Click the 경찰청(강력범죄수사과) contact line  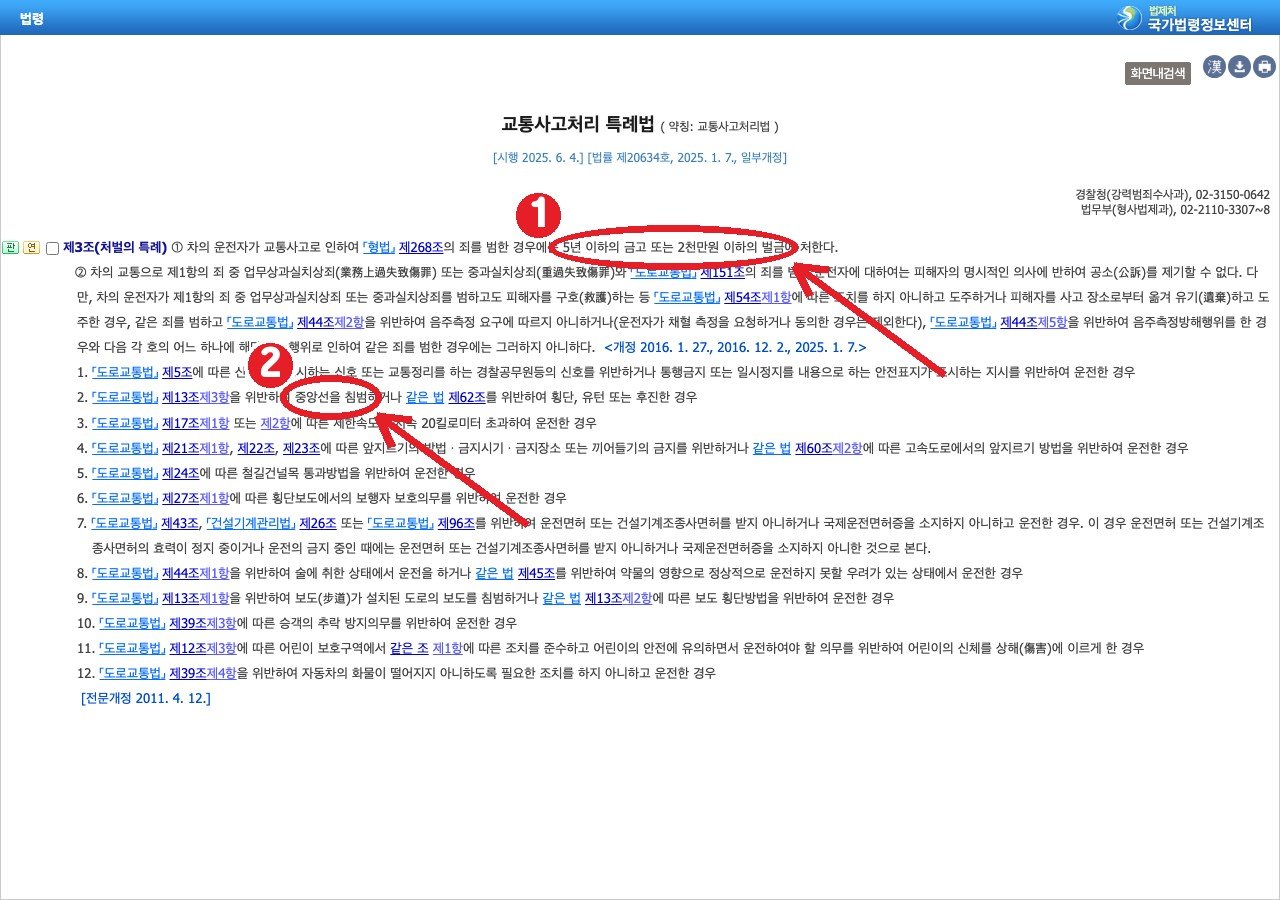(x=1172, y=195)
